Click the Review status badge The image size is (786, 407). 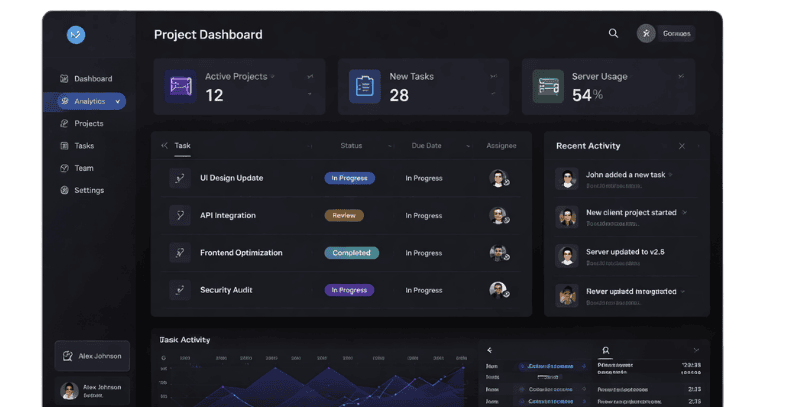344,215
